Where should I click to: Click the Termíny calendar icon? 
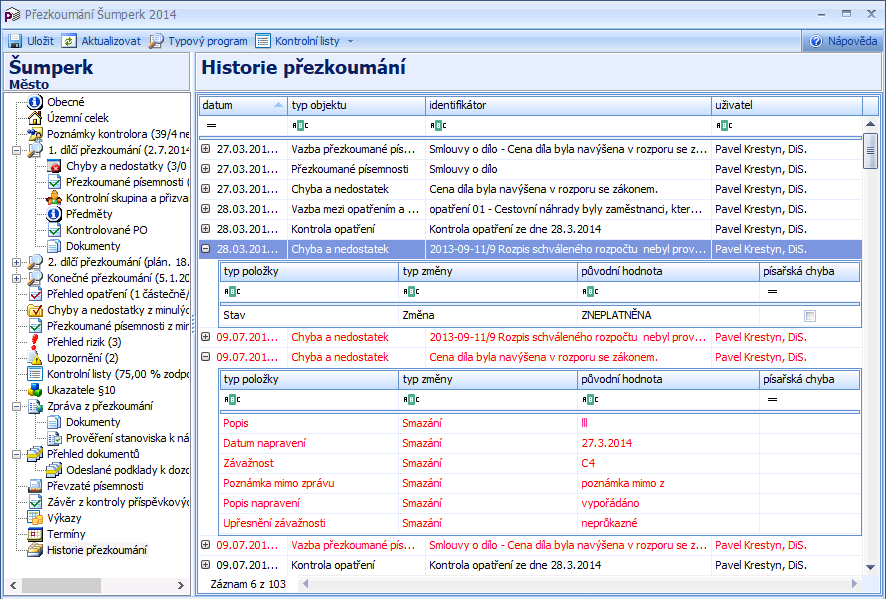pos(35,534)
